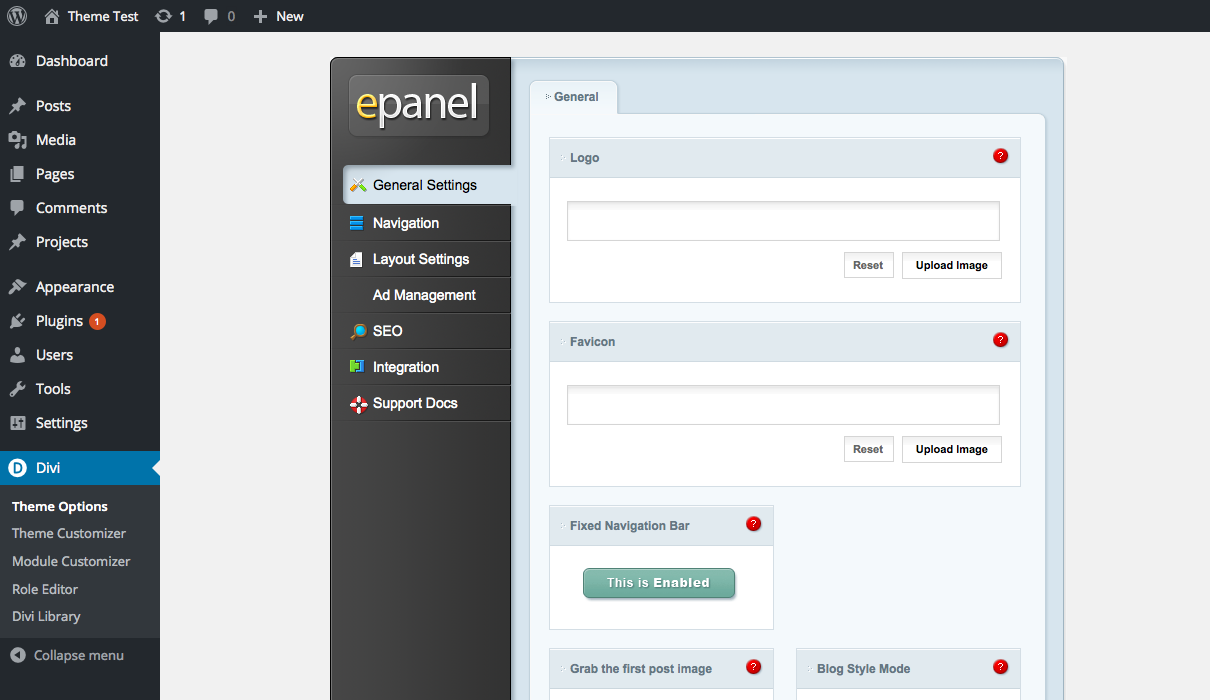Open help for Grab the first post image
The width and height of the screenshot is (1210, 700).
pyautogui.click(x=754, y=667)
